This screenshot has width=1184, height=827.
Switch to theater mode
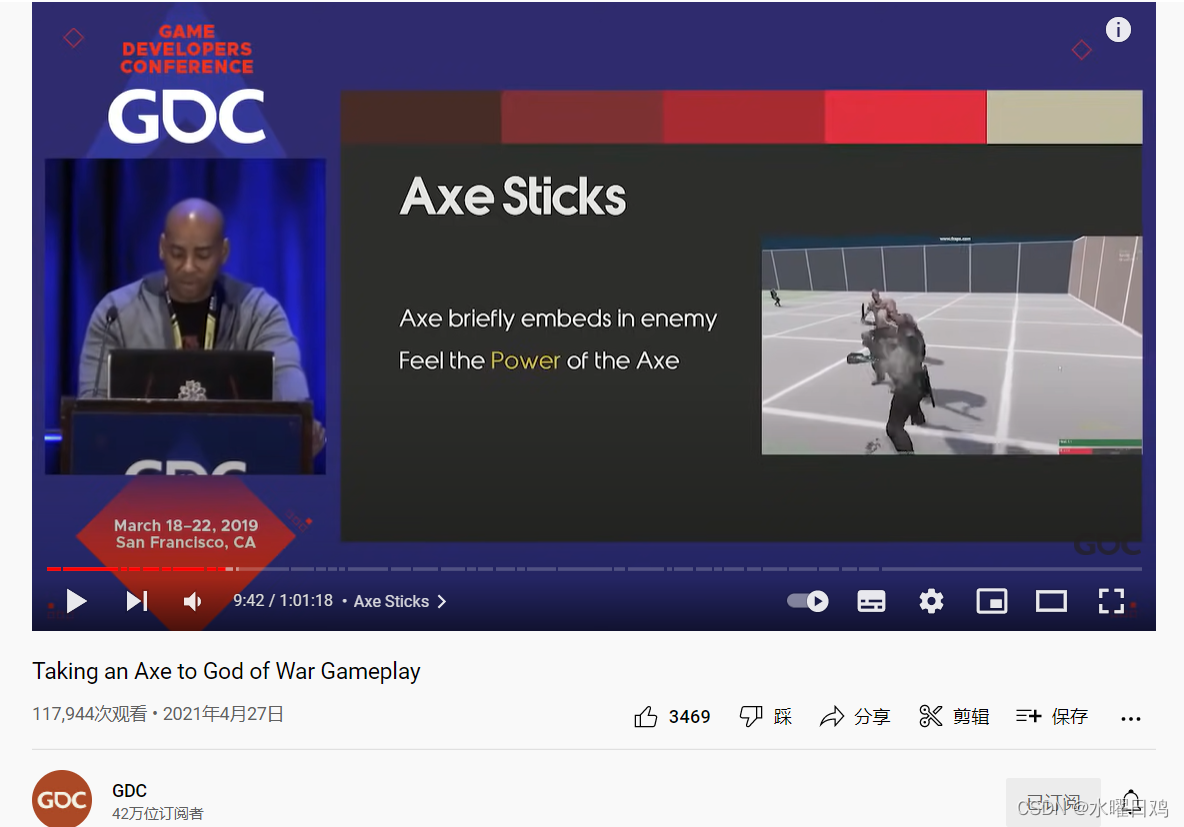(1051, 601)
